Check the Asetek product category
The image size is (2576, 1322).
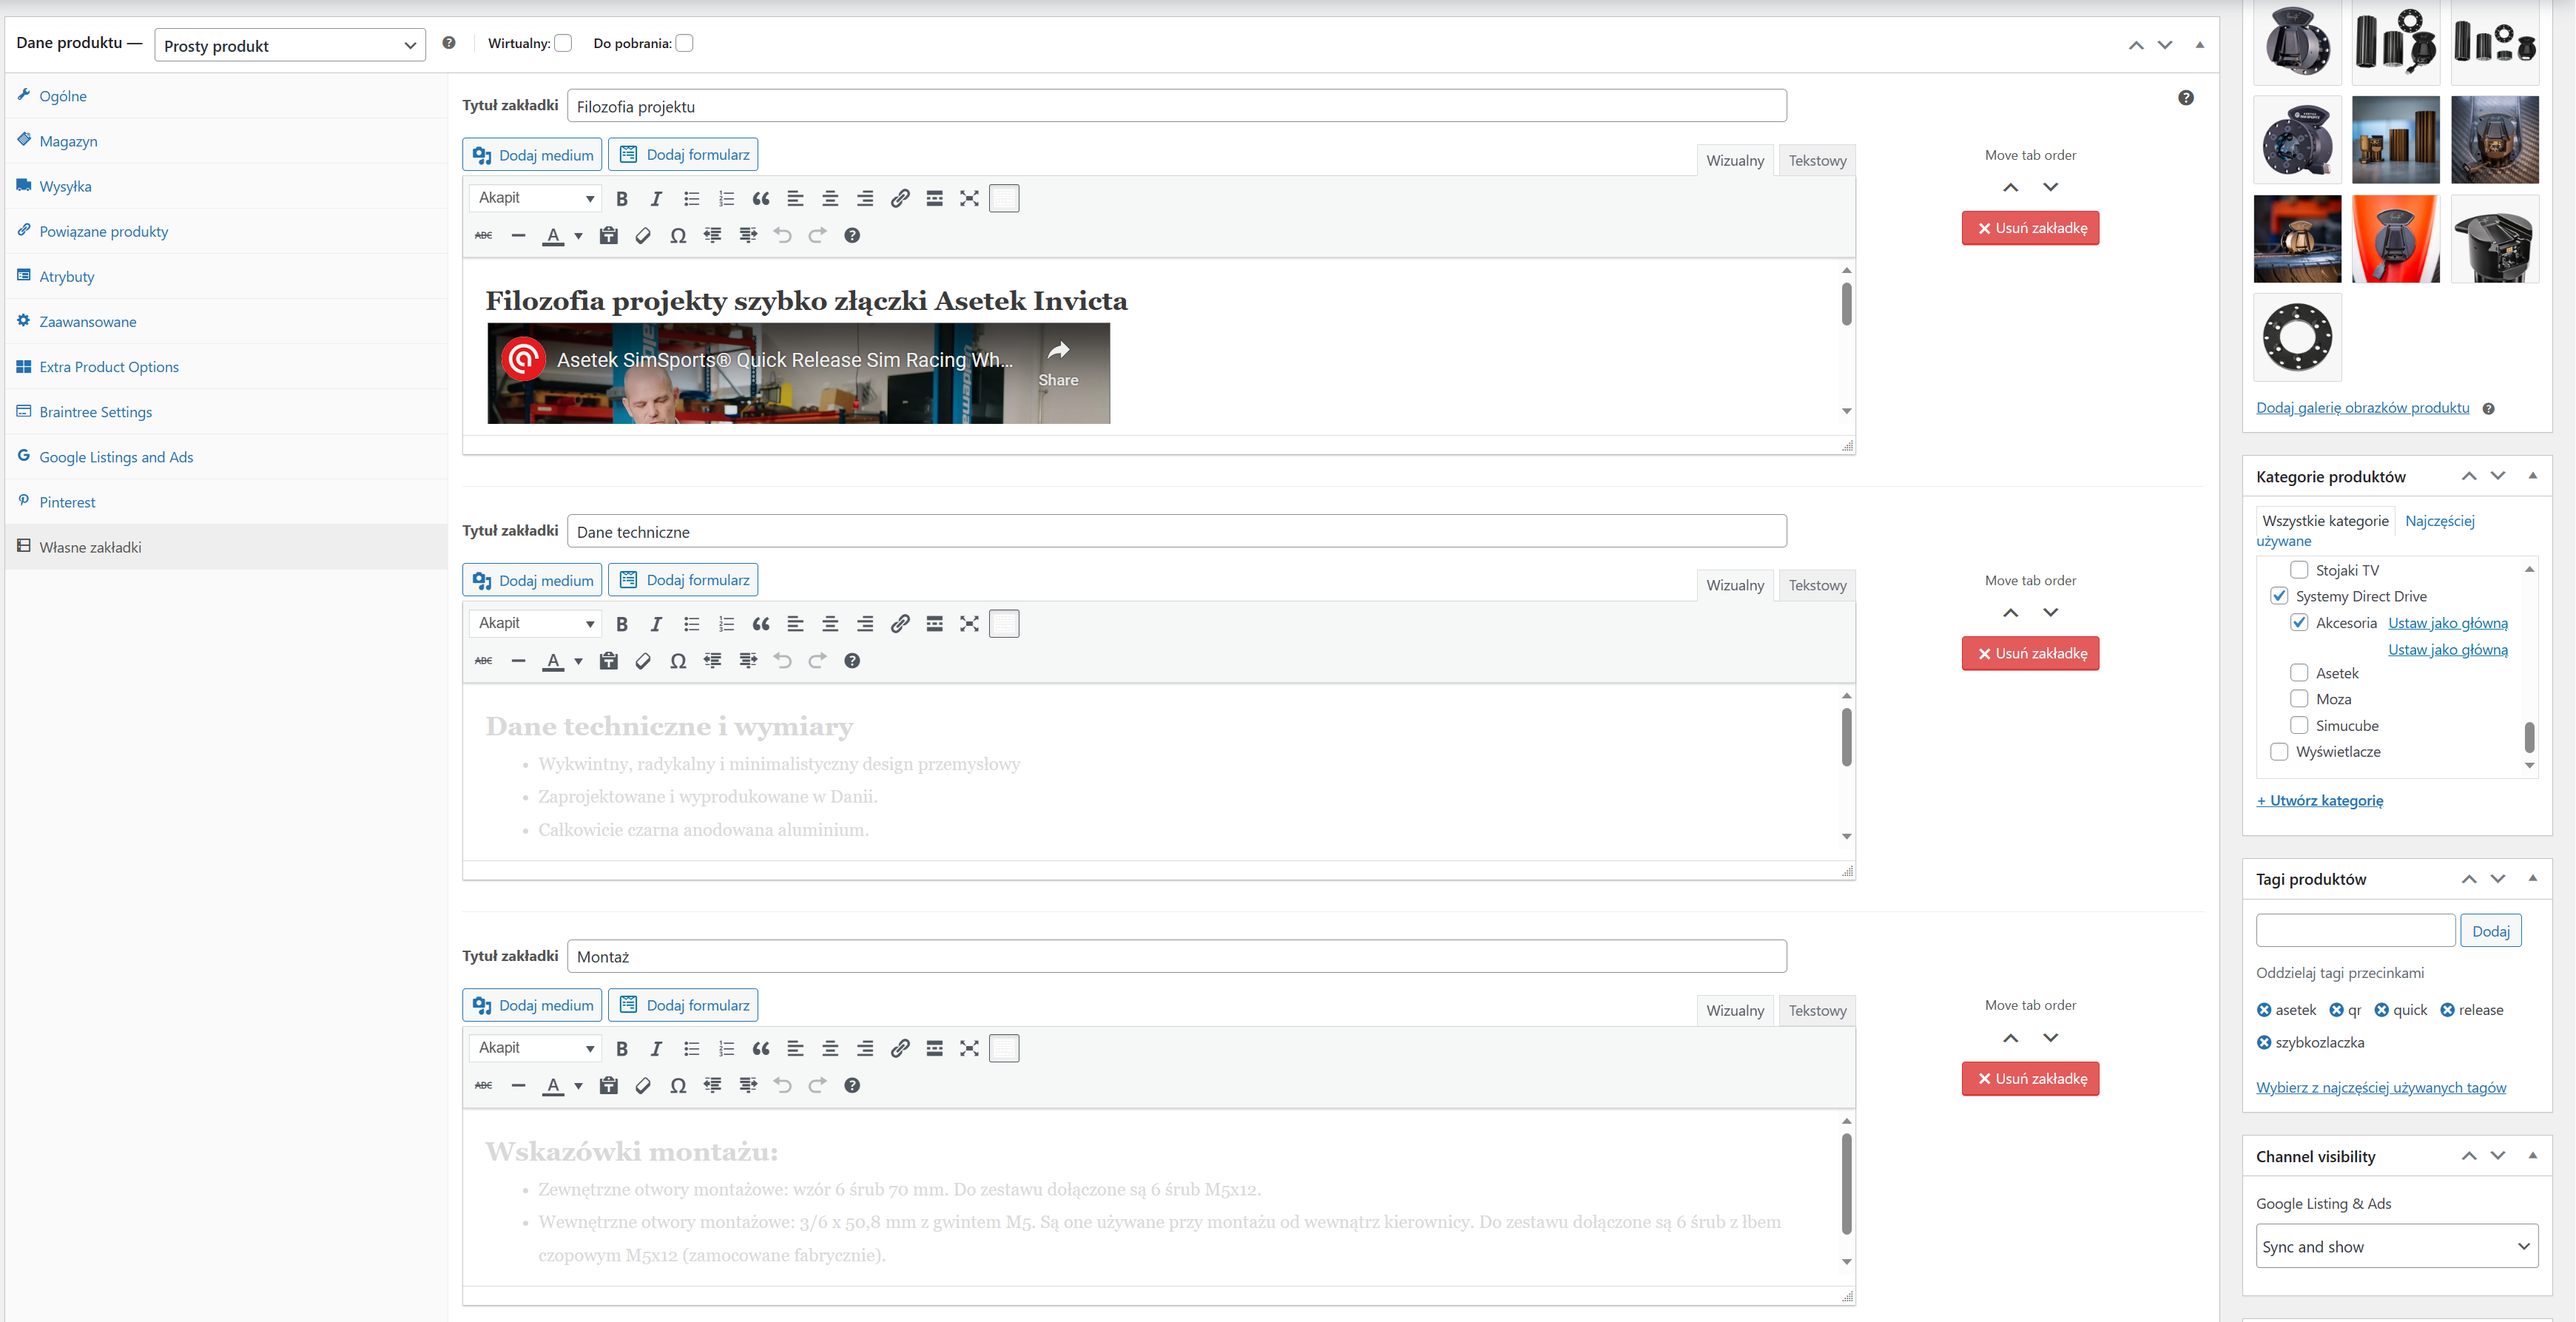tap(2300, 672)
